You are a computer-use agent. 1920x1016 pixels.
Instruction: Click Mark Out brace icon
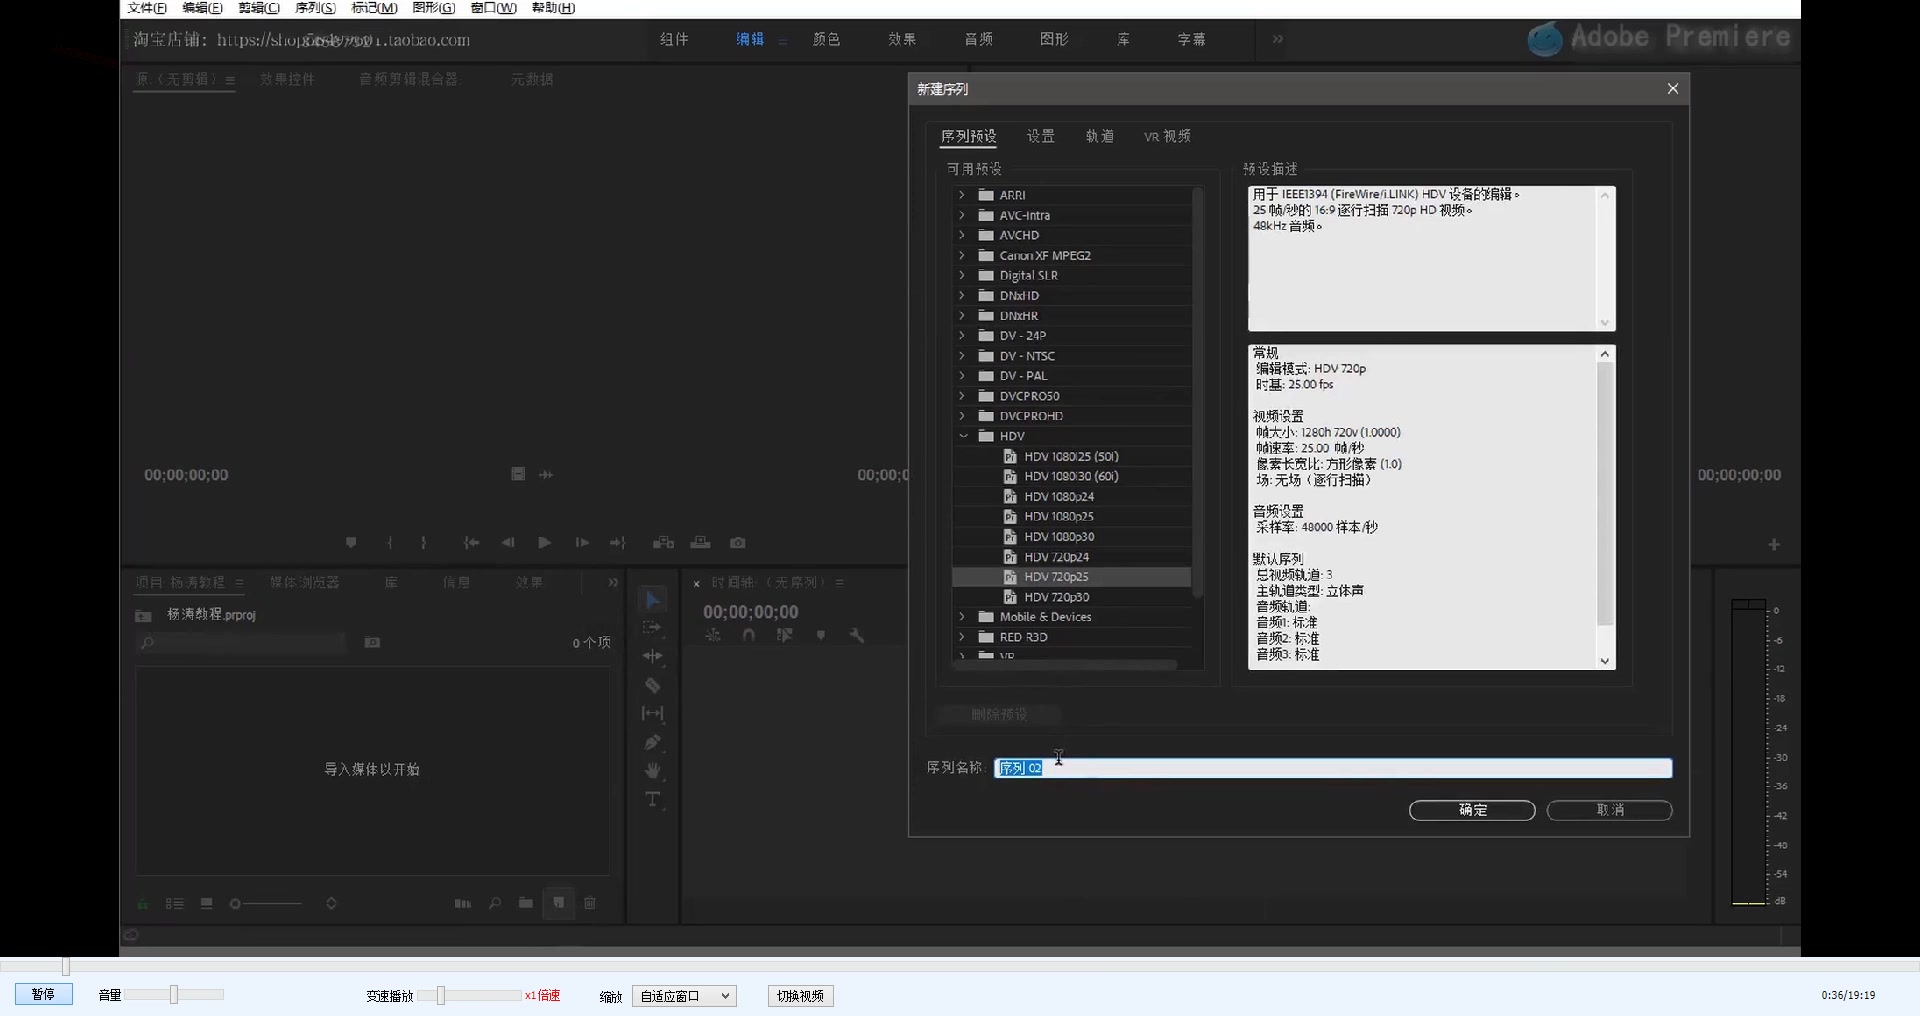(424, 543)
